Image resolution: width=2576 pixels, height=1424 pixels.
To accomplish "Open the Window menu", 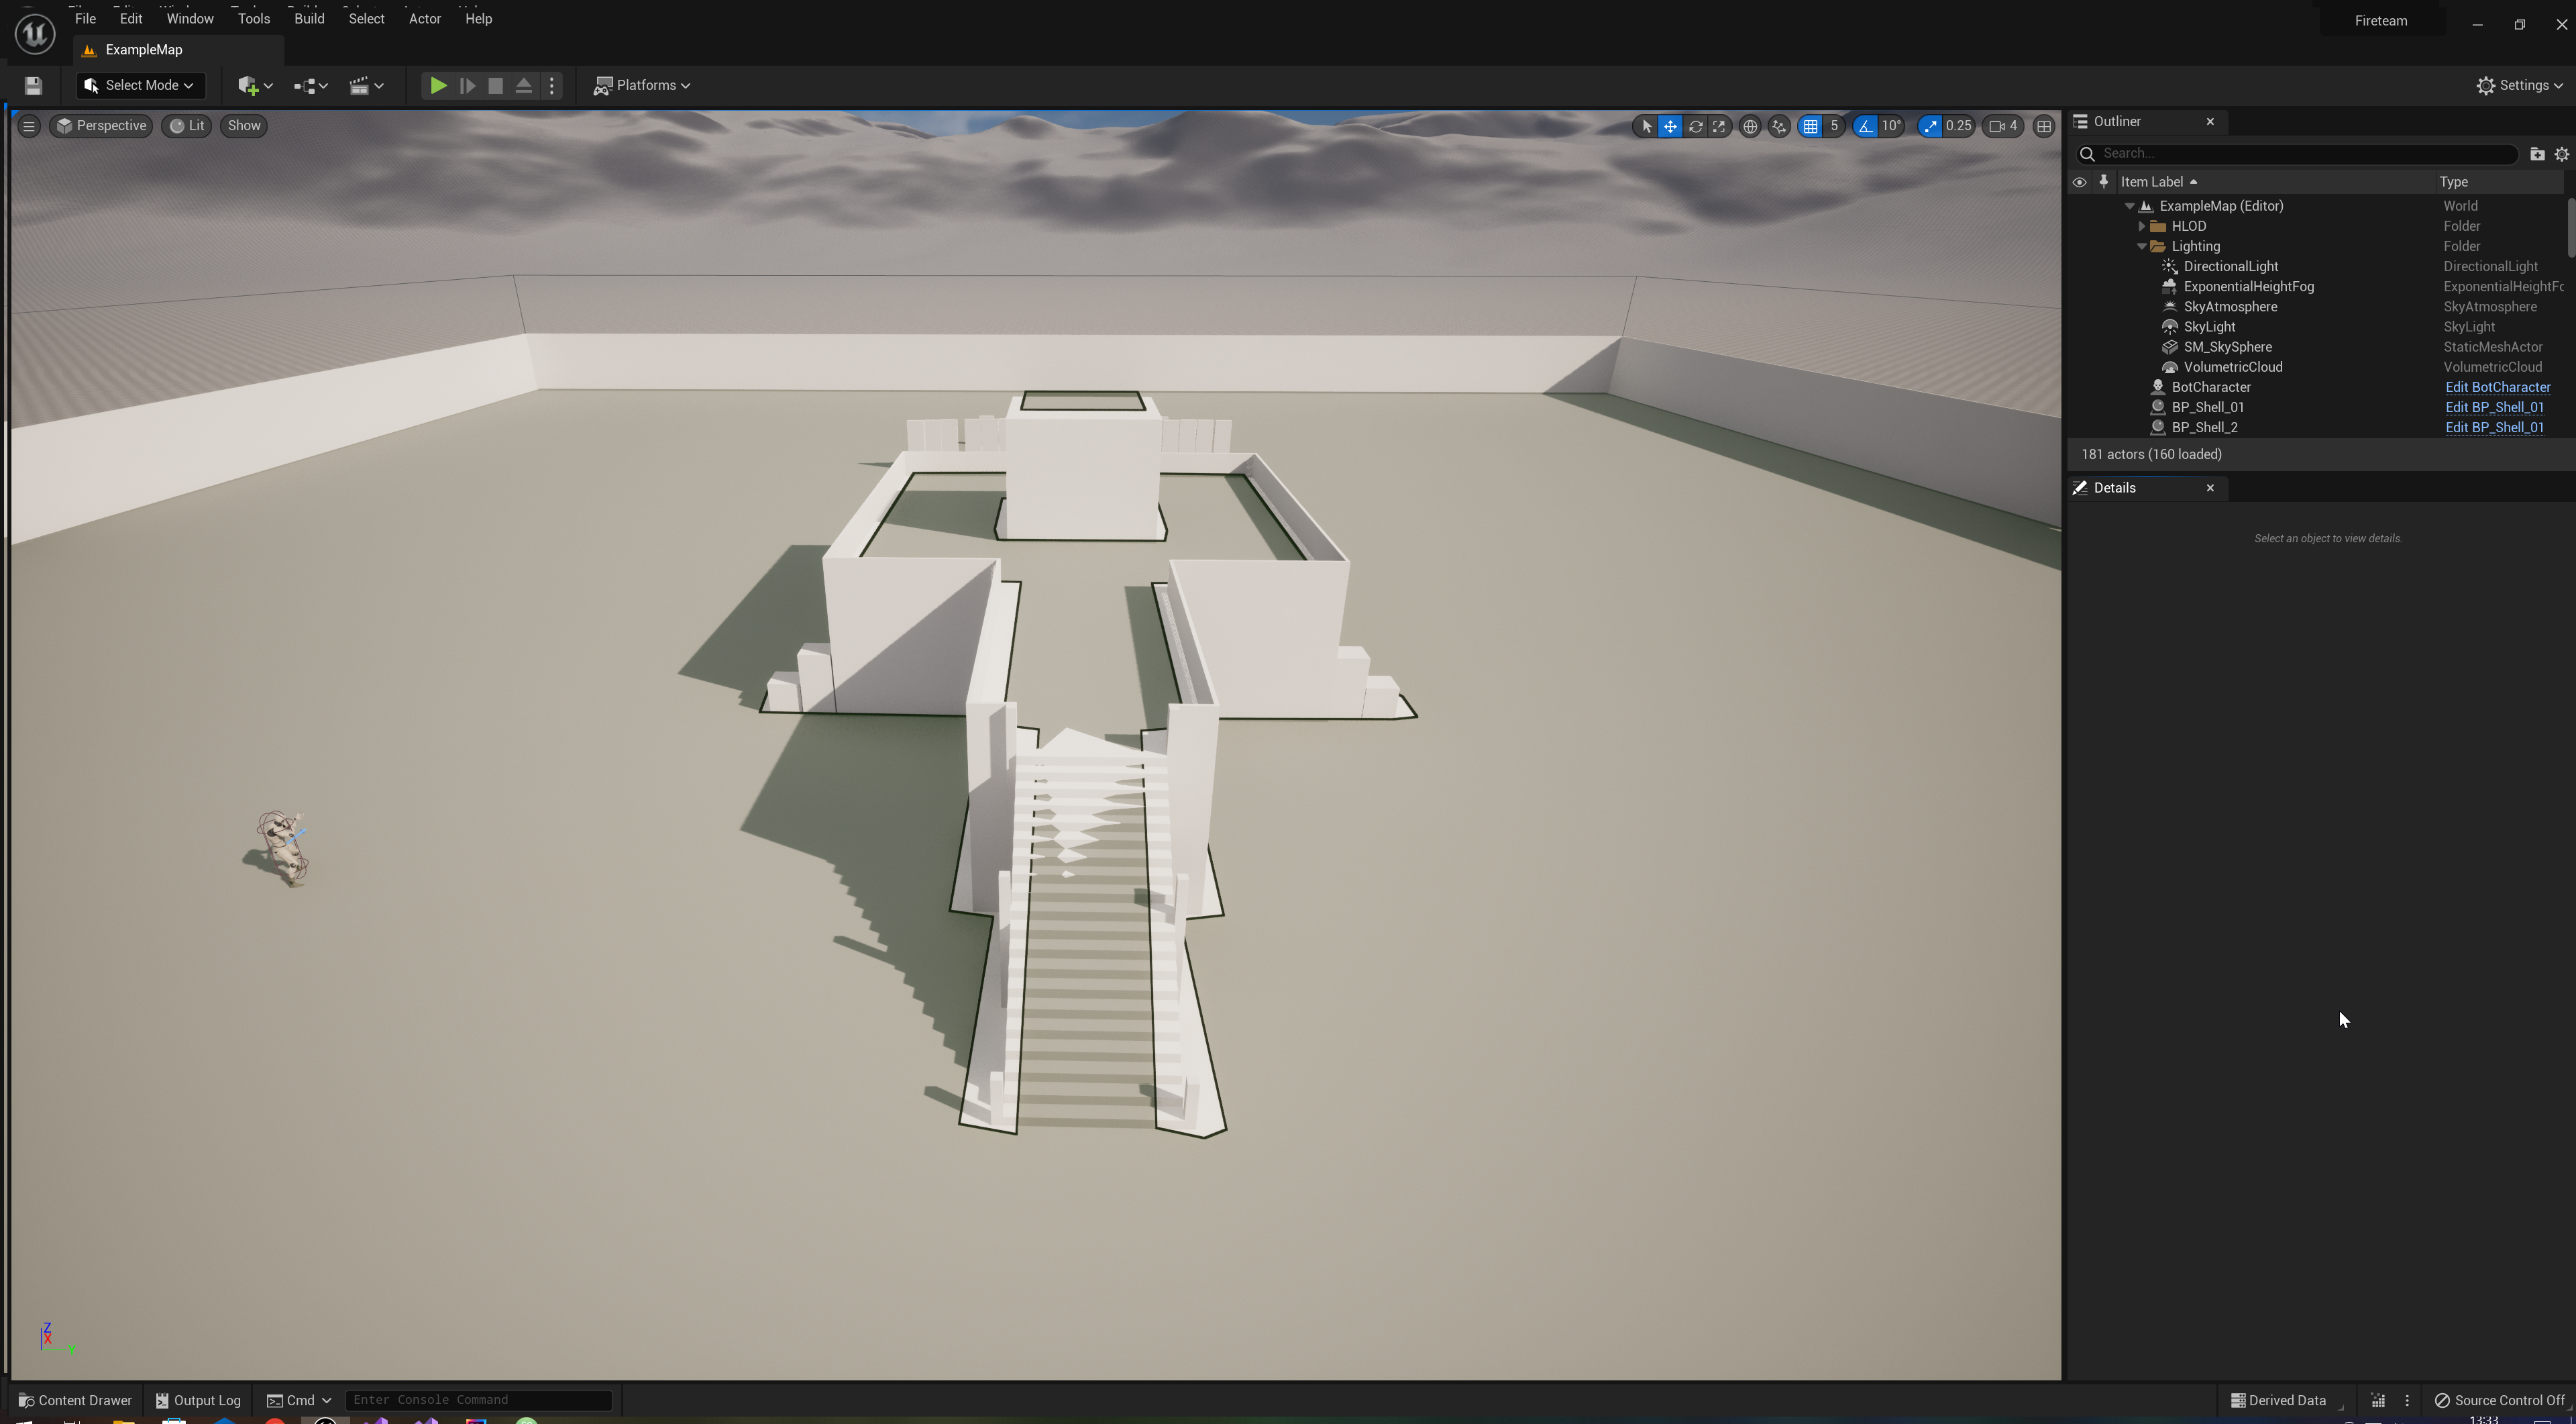I will tap(190, 19).
